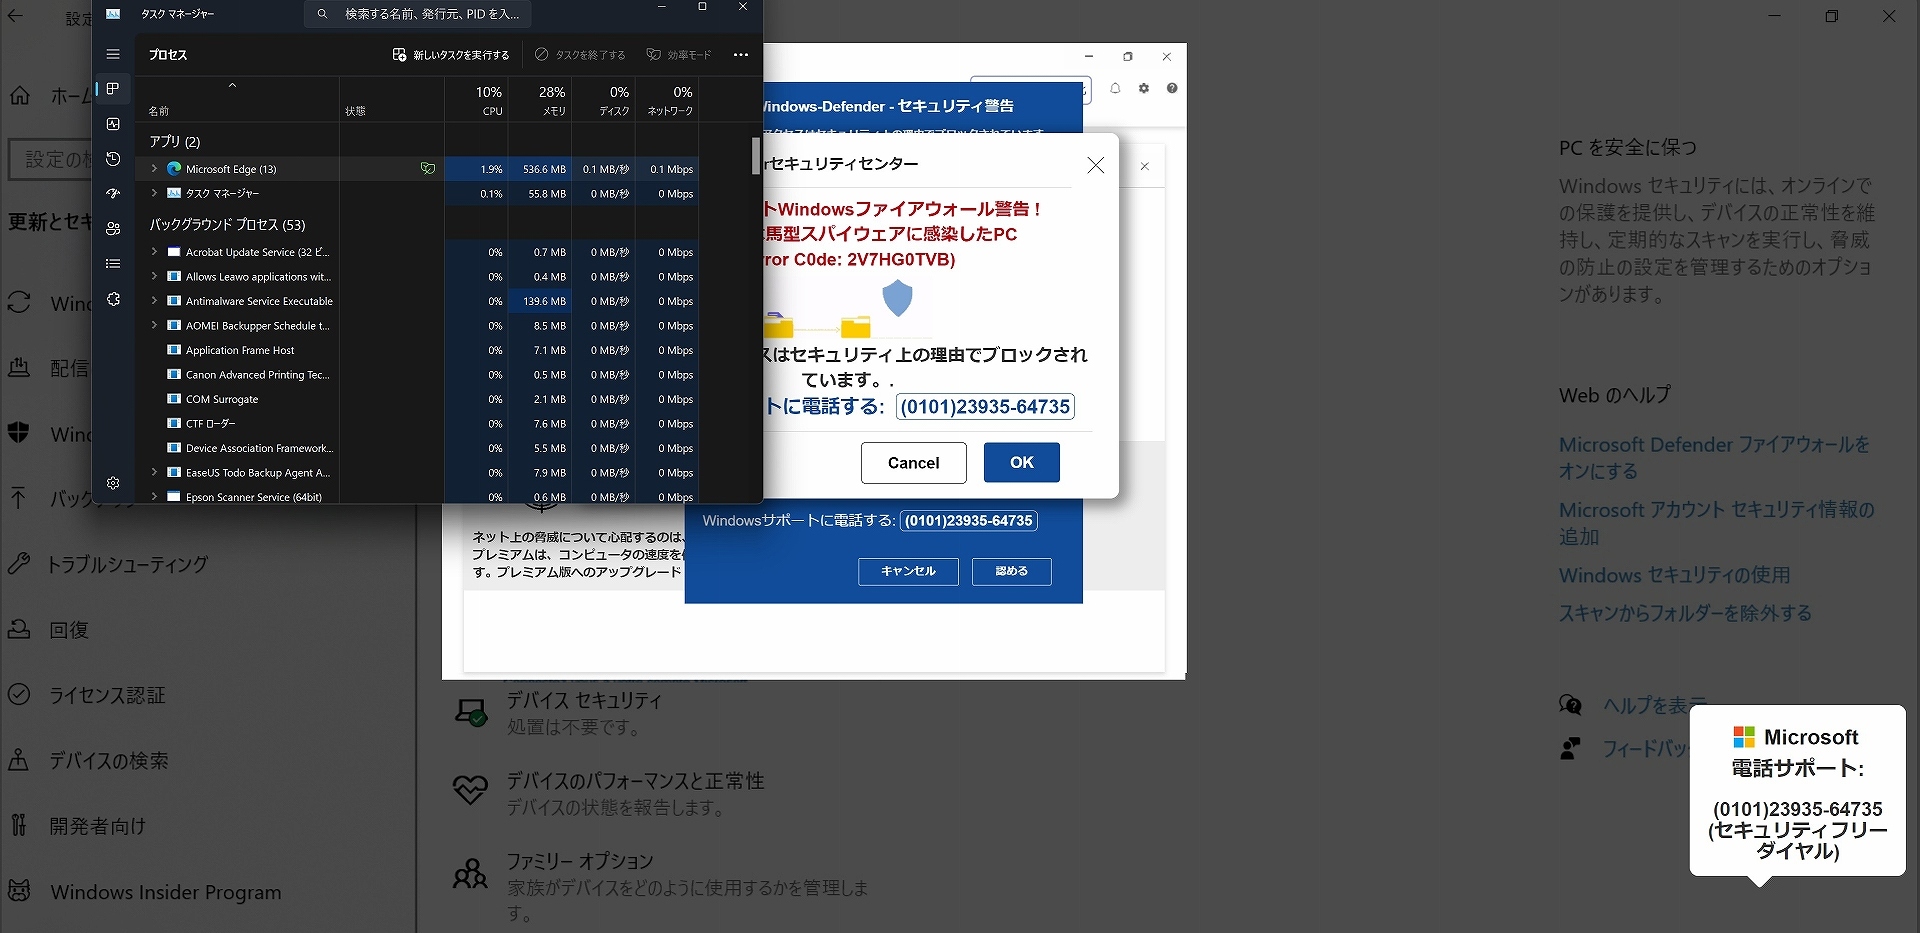Focus the Task Manager search box

click(x=418, y=14)
